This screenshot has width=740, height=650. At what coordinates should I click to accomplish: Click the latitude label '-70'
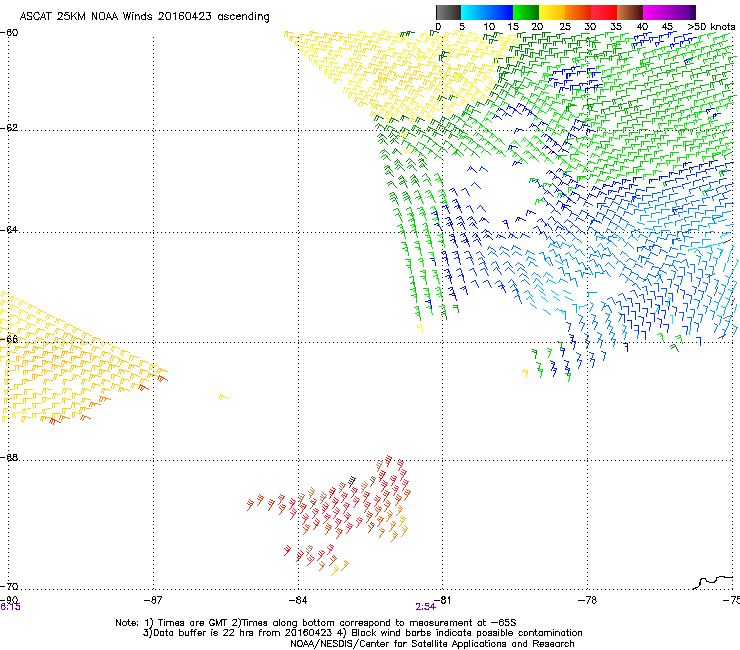point(9,586)
